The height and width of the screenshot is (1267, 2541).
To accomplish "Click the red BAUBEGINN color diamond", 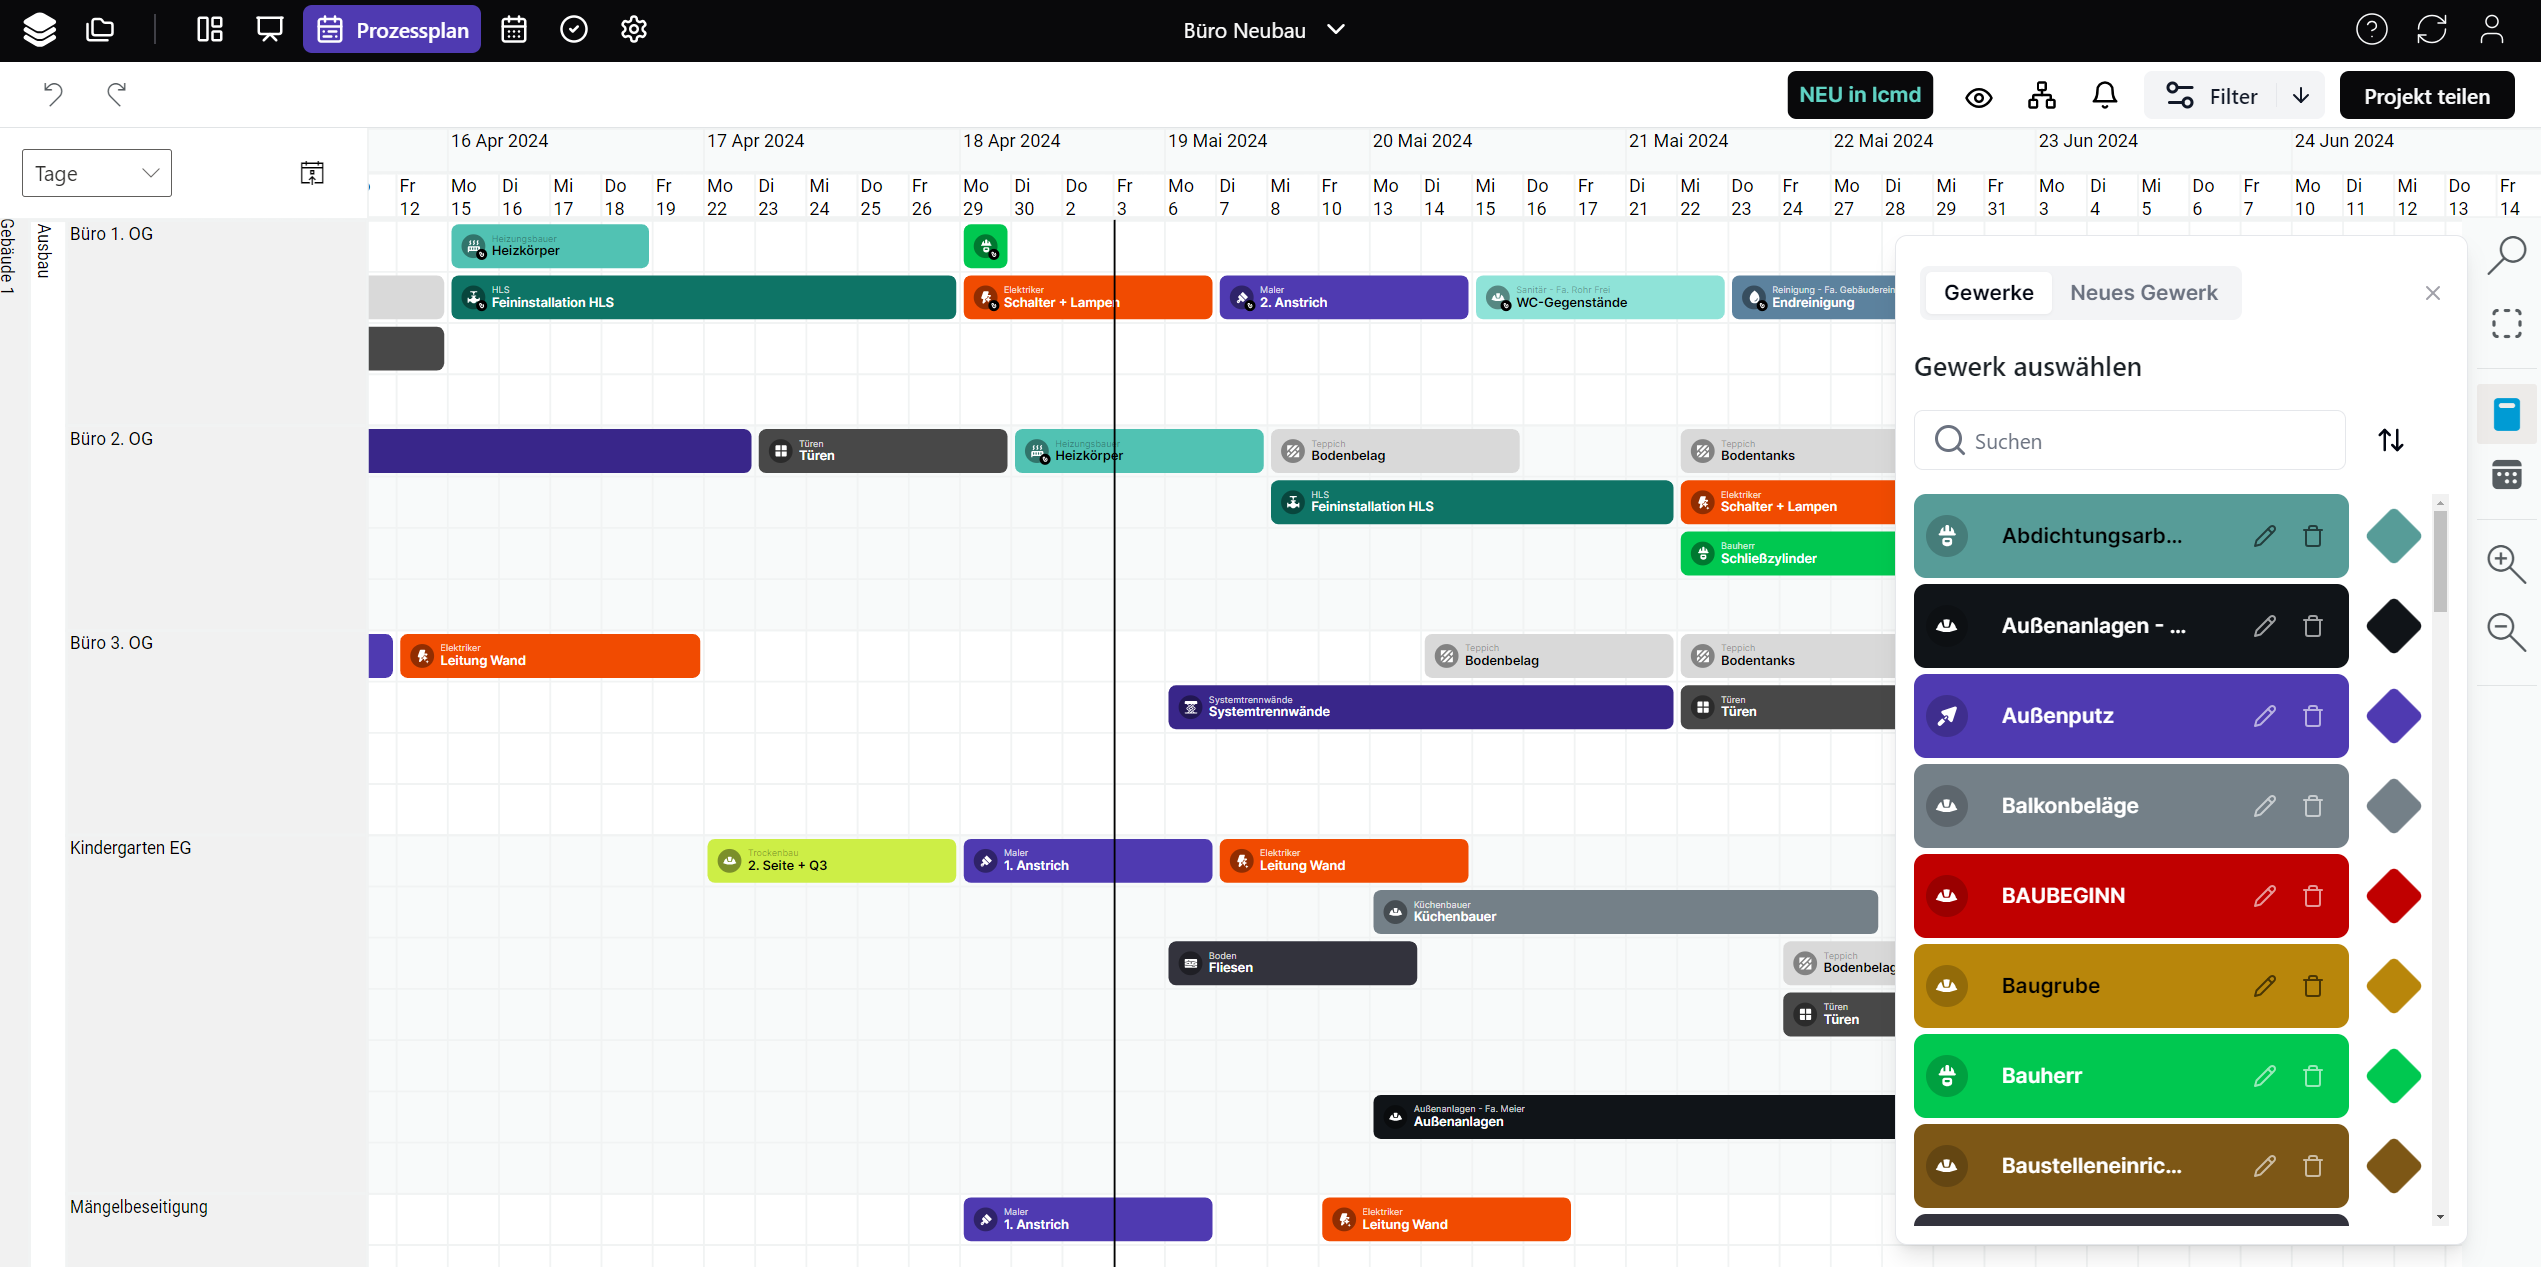I will click(x=2393, y=896).
